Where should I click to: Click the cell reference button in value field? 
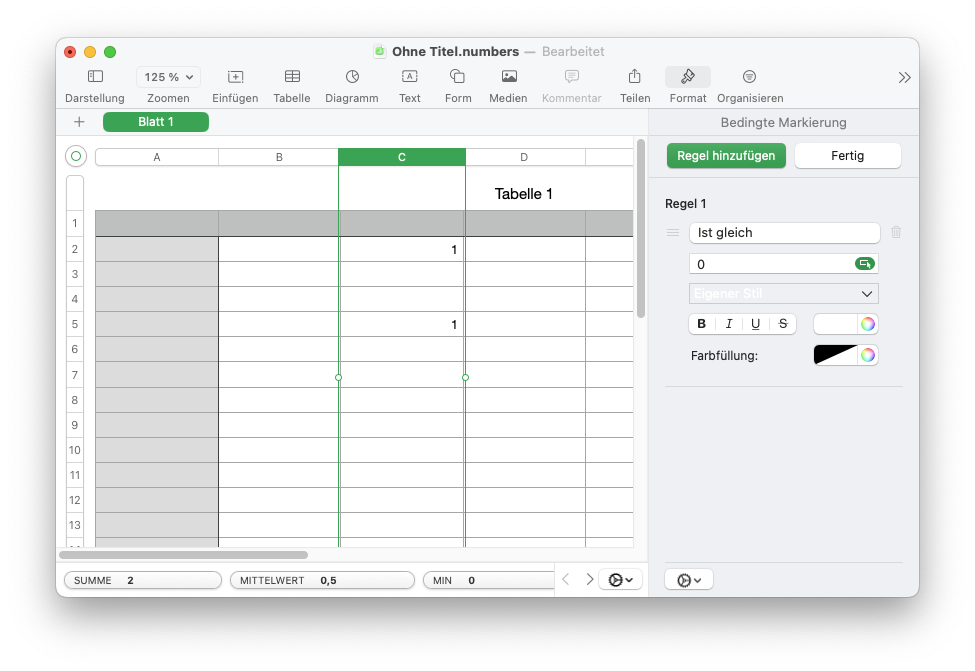tap(864, 264)
